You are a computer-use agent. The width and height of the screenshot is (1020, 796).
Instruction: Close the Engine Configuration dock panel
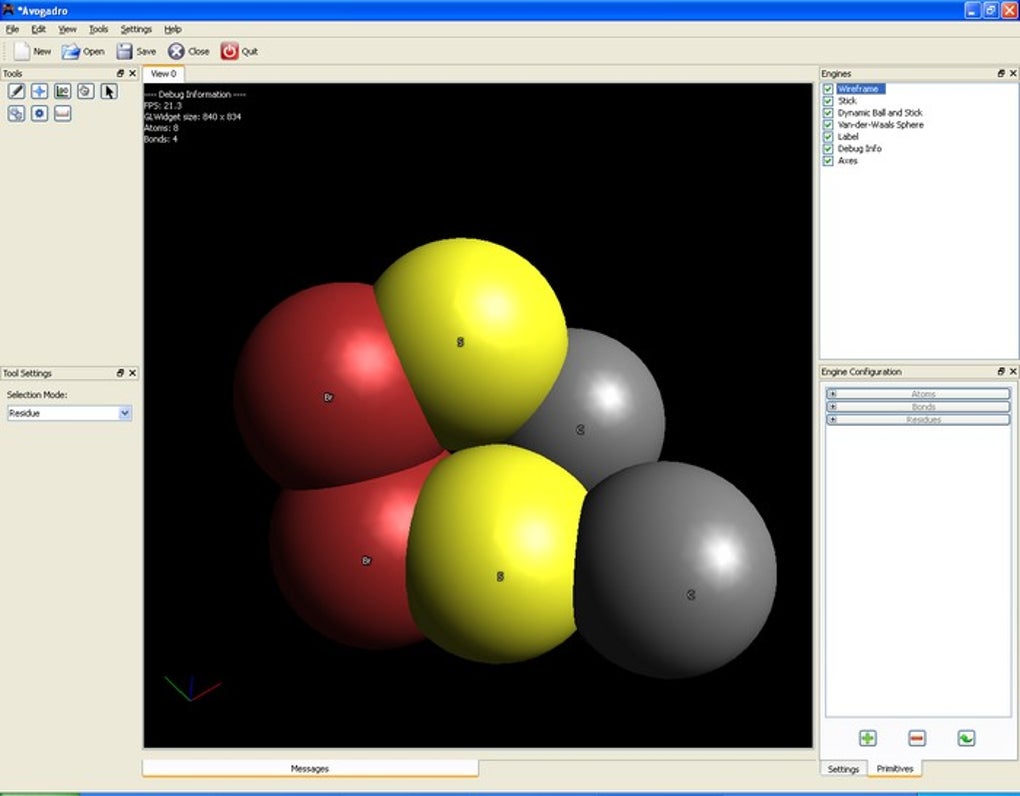click(x=1013, y=371)
